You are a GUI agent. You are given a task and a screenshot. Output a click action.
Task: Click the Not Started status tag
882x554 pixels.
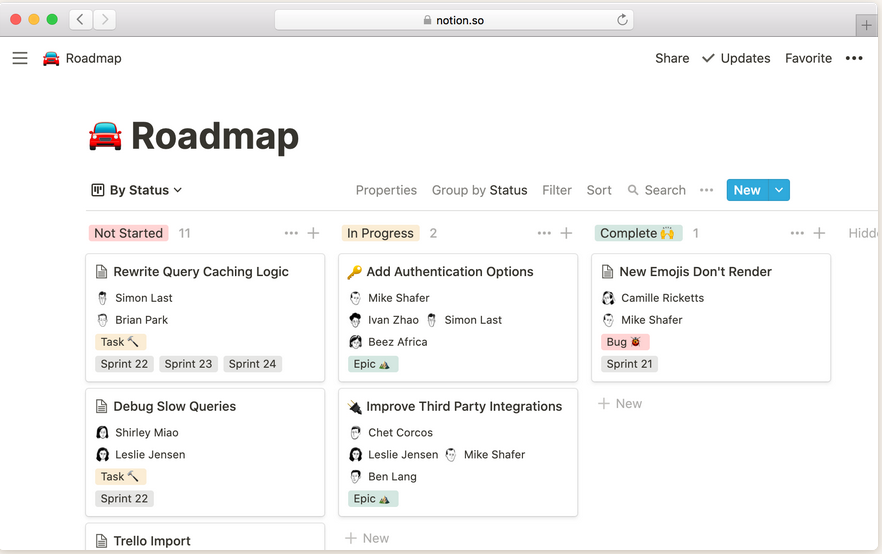128,233
